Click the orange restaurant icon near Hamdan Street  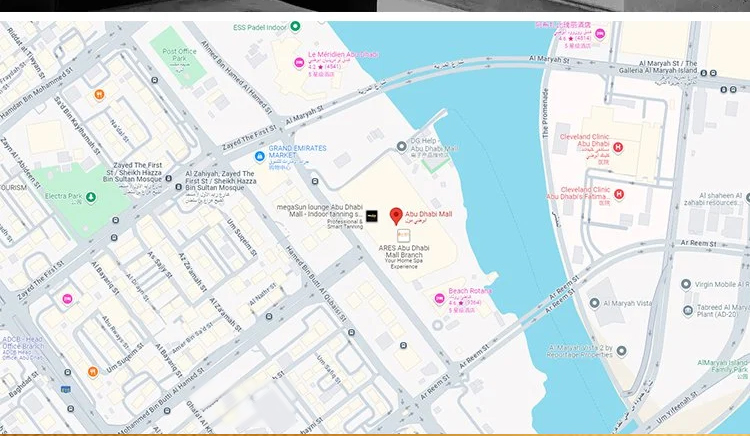tap(99, 95)
